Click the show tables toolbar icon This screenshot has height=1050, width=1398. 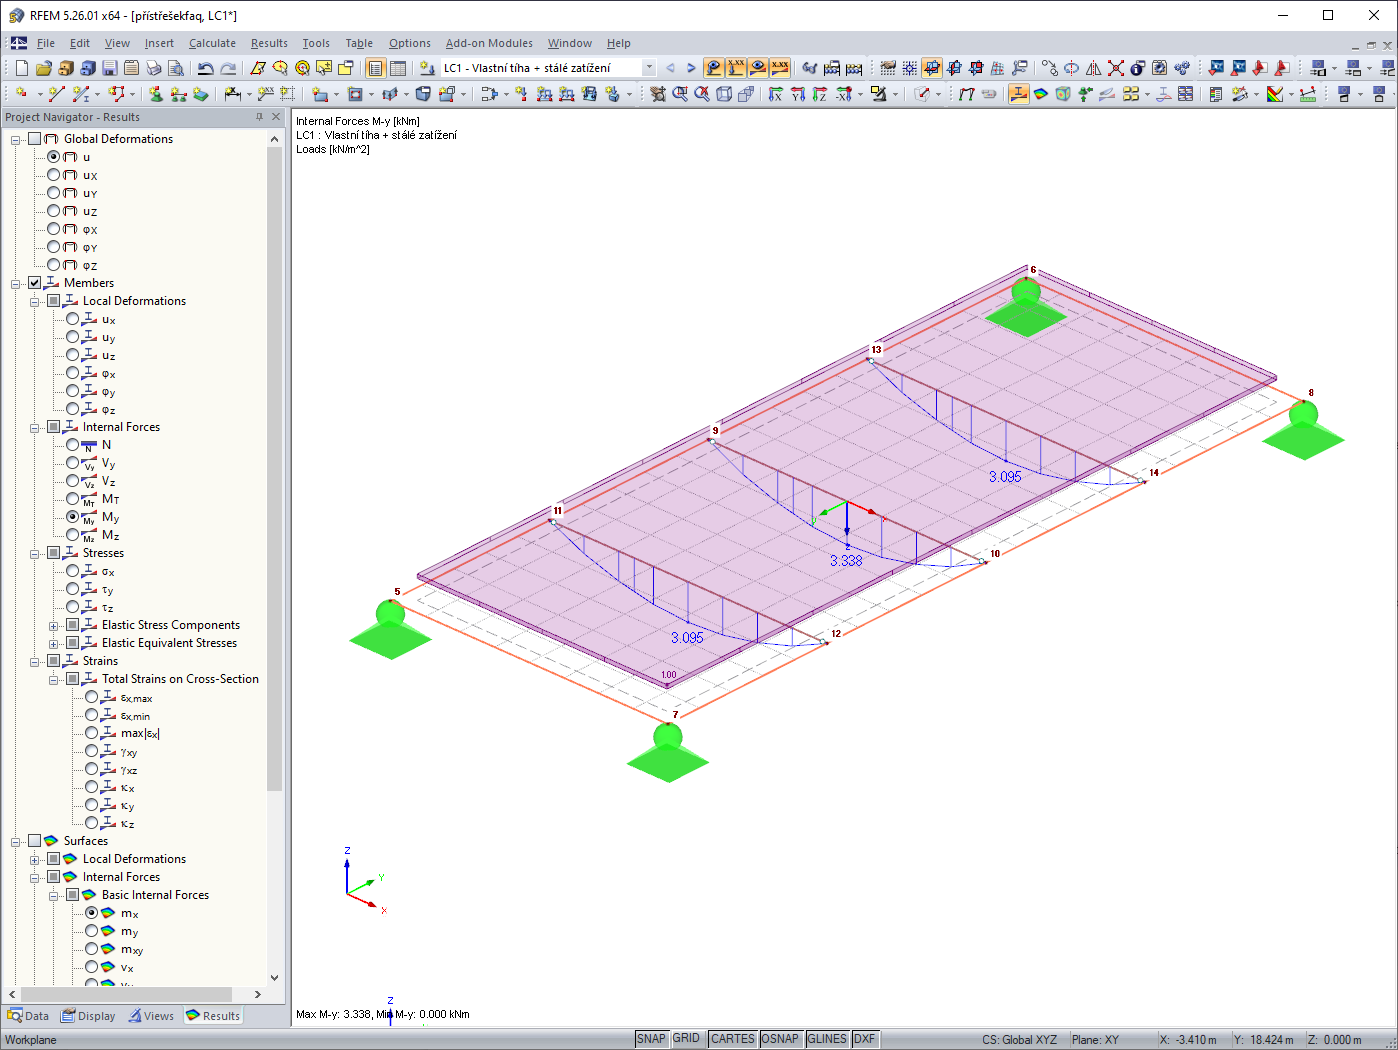pyautogui.click(x=397, y=68)
